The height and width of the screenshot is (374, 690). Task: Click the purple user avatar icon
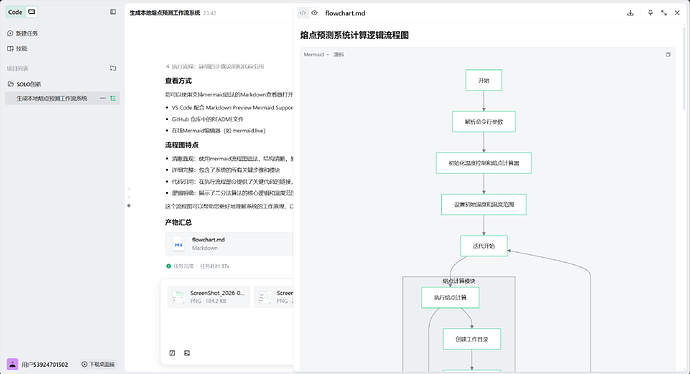coord(12,364)
